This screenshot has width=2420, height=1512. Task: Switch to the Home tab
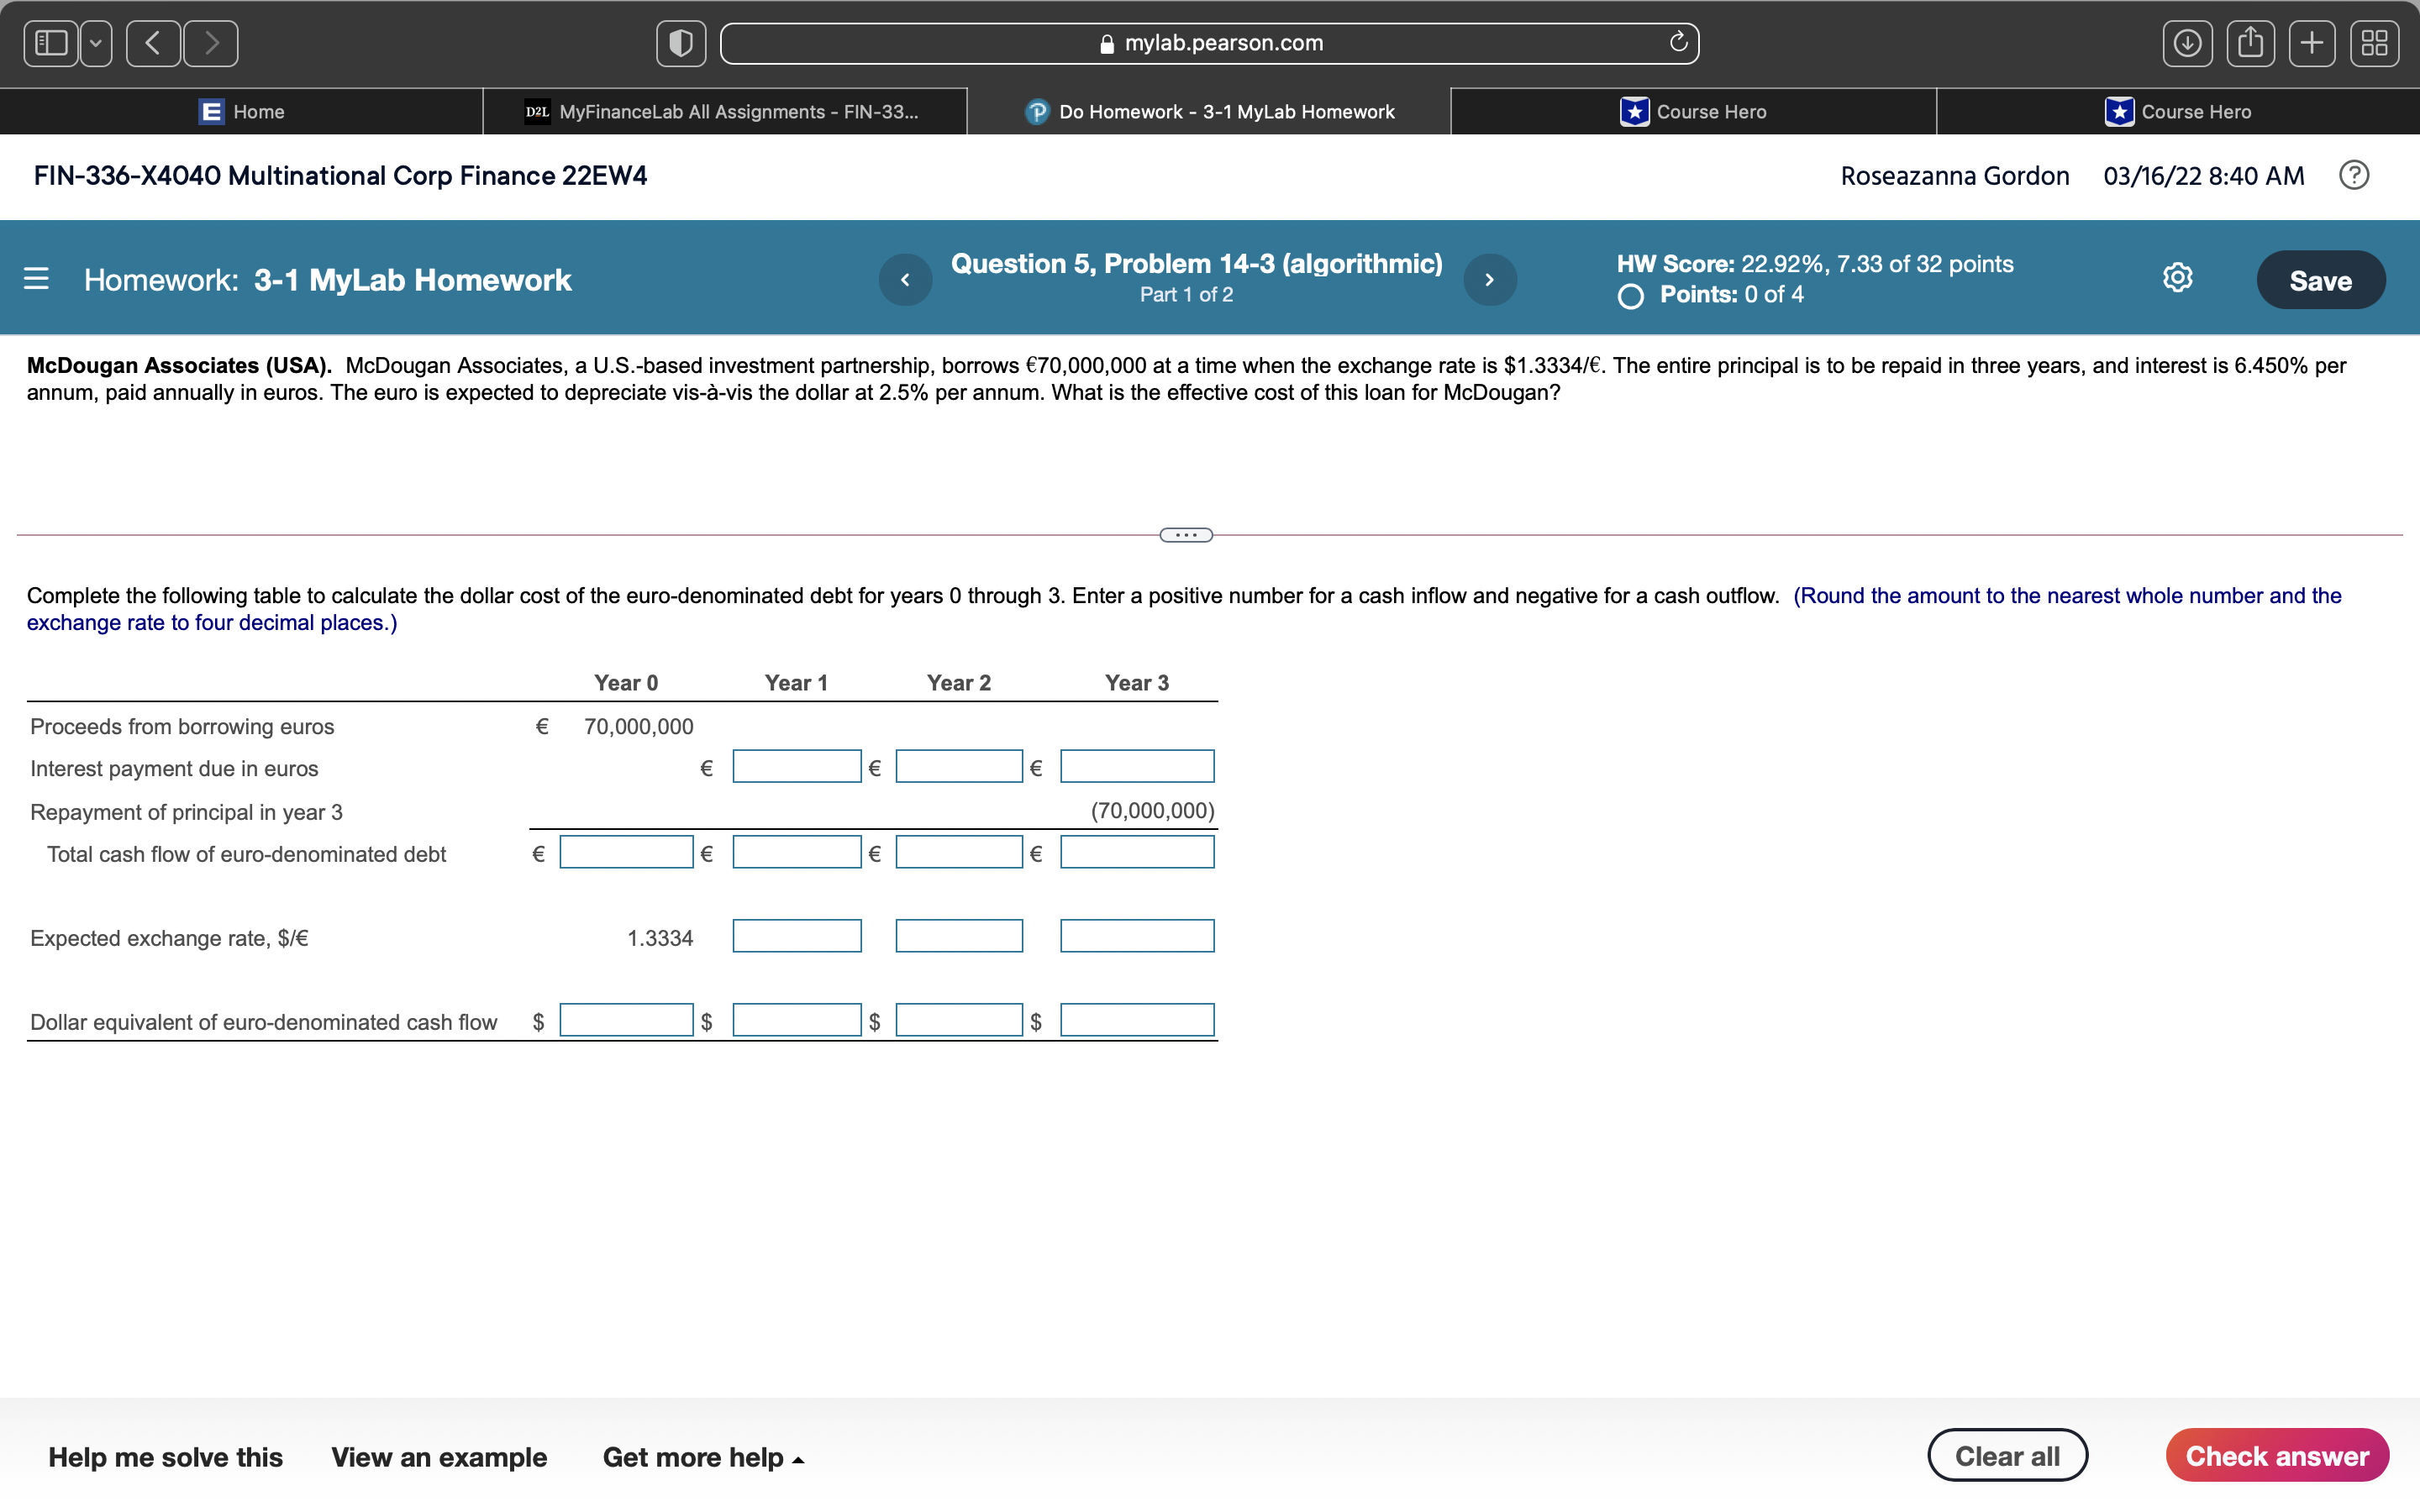click(242, 112)
